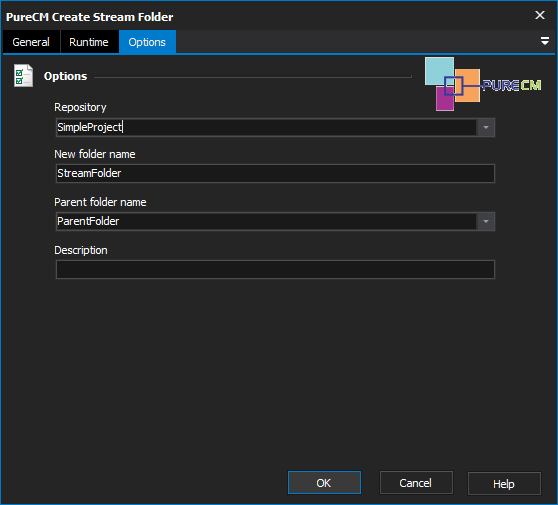Click the Cancel button
Image resolution: width=558 pixels, height=505 pixels.
[416, 483]
